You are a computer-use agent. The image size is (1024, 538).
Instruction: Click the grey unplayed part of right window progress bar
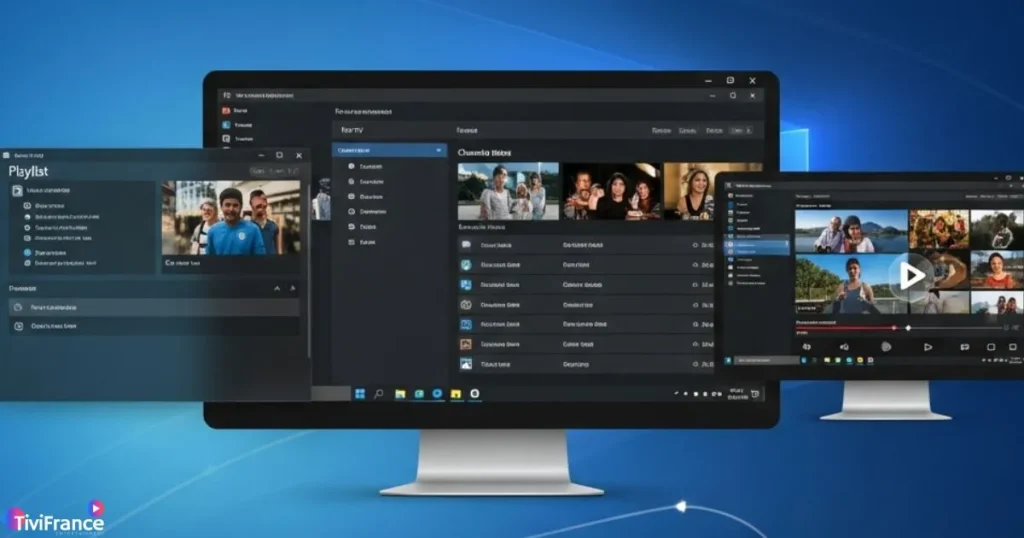click(x=957, y=328)
